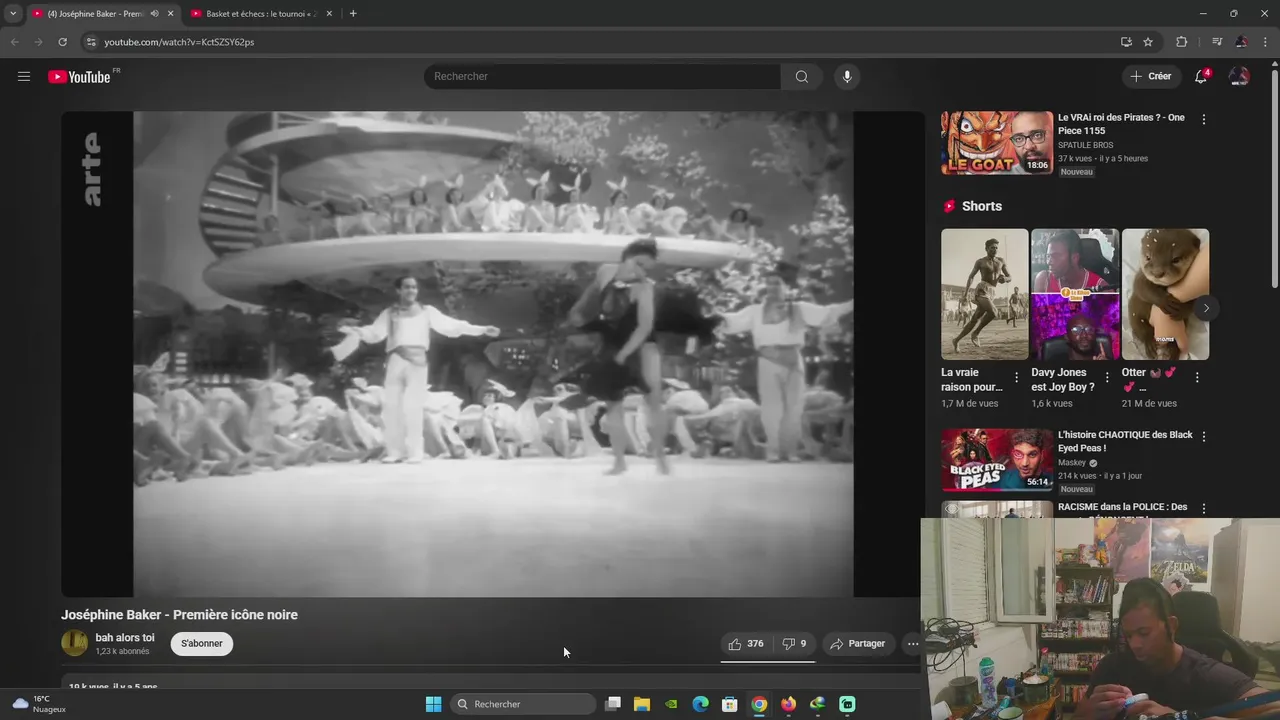
Task: Open options for Otter short
Action: (x=1197, y=378)
